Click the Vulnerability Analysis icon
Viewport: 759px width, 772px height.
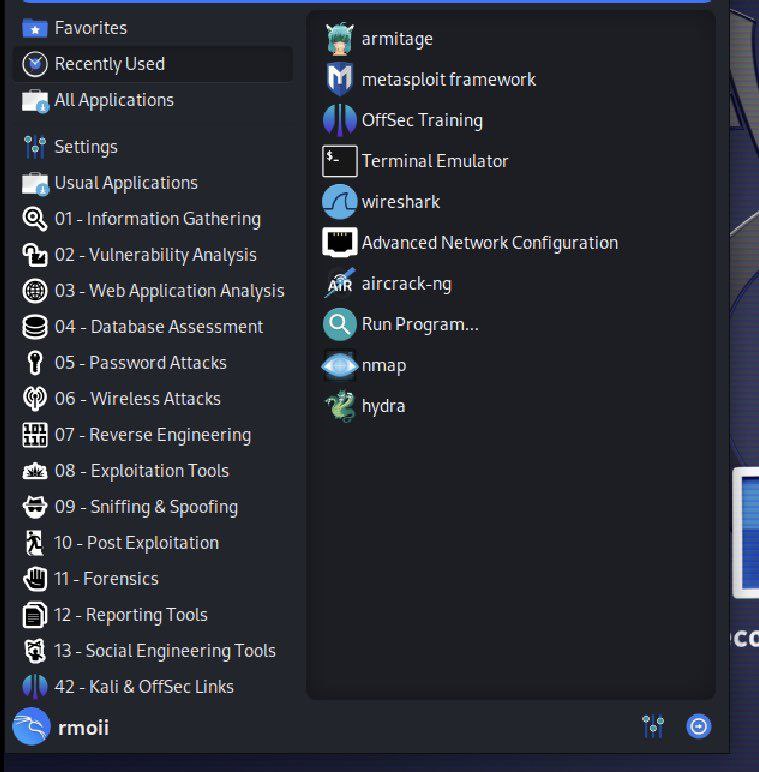35,255
